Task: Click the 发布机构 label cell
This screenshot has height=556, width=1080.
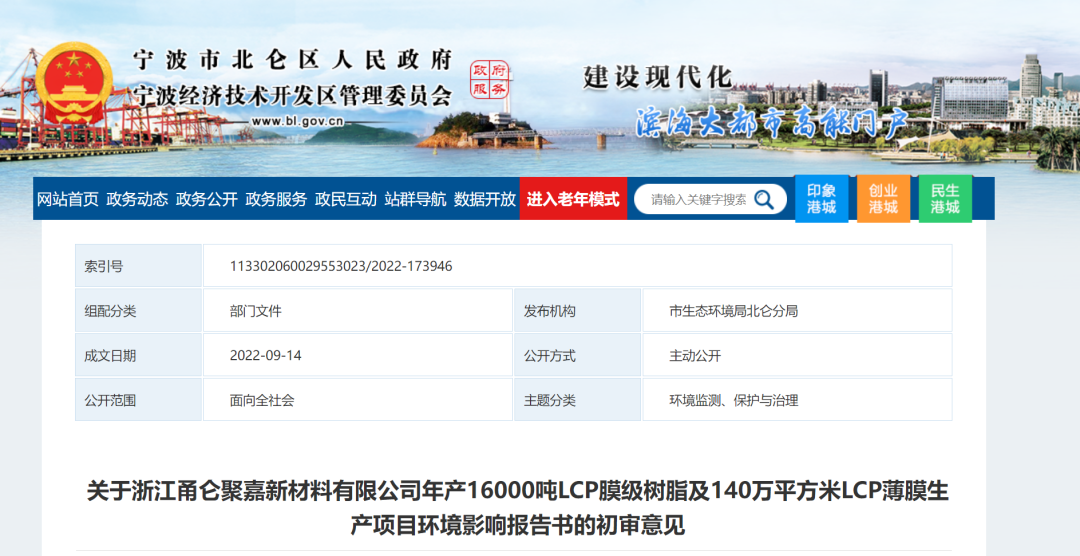Action: point(577,311)
